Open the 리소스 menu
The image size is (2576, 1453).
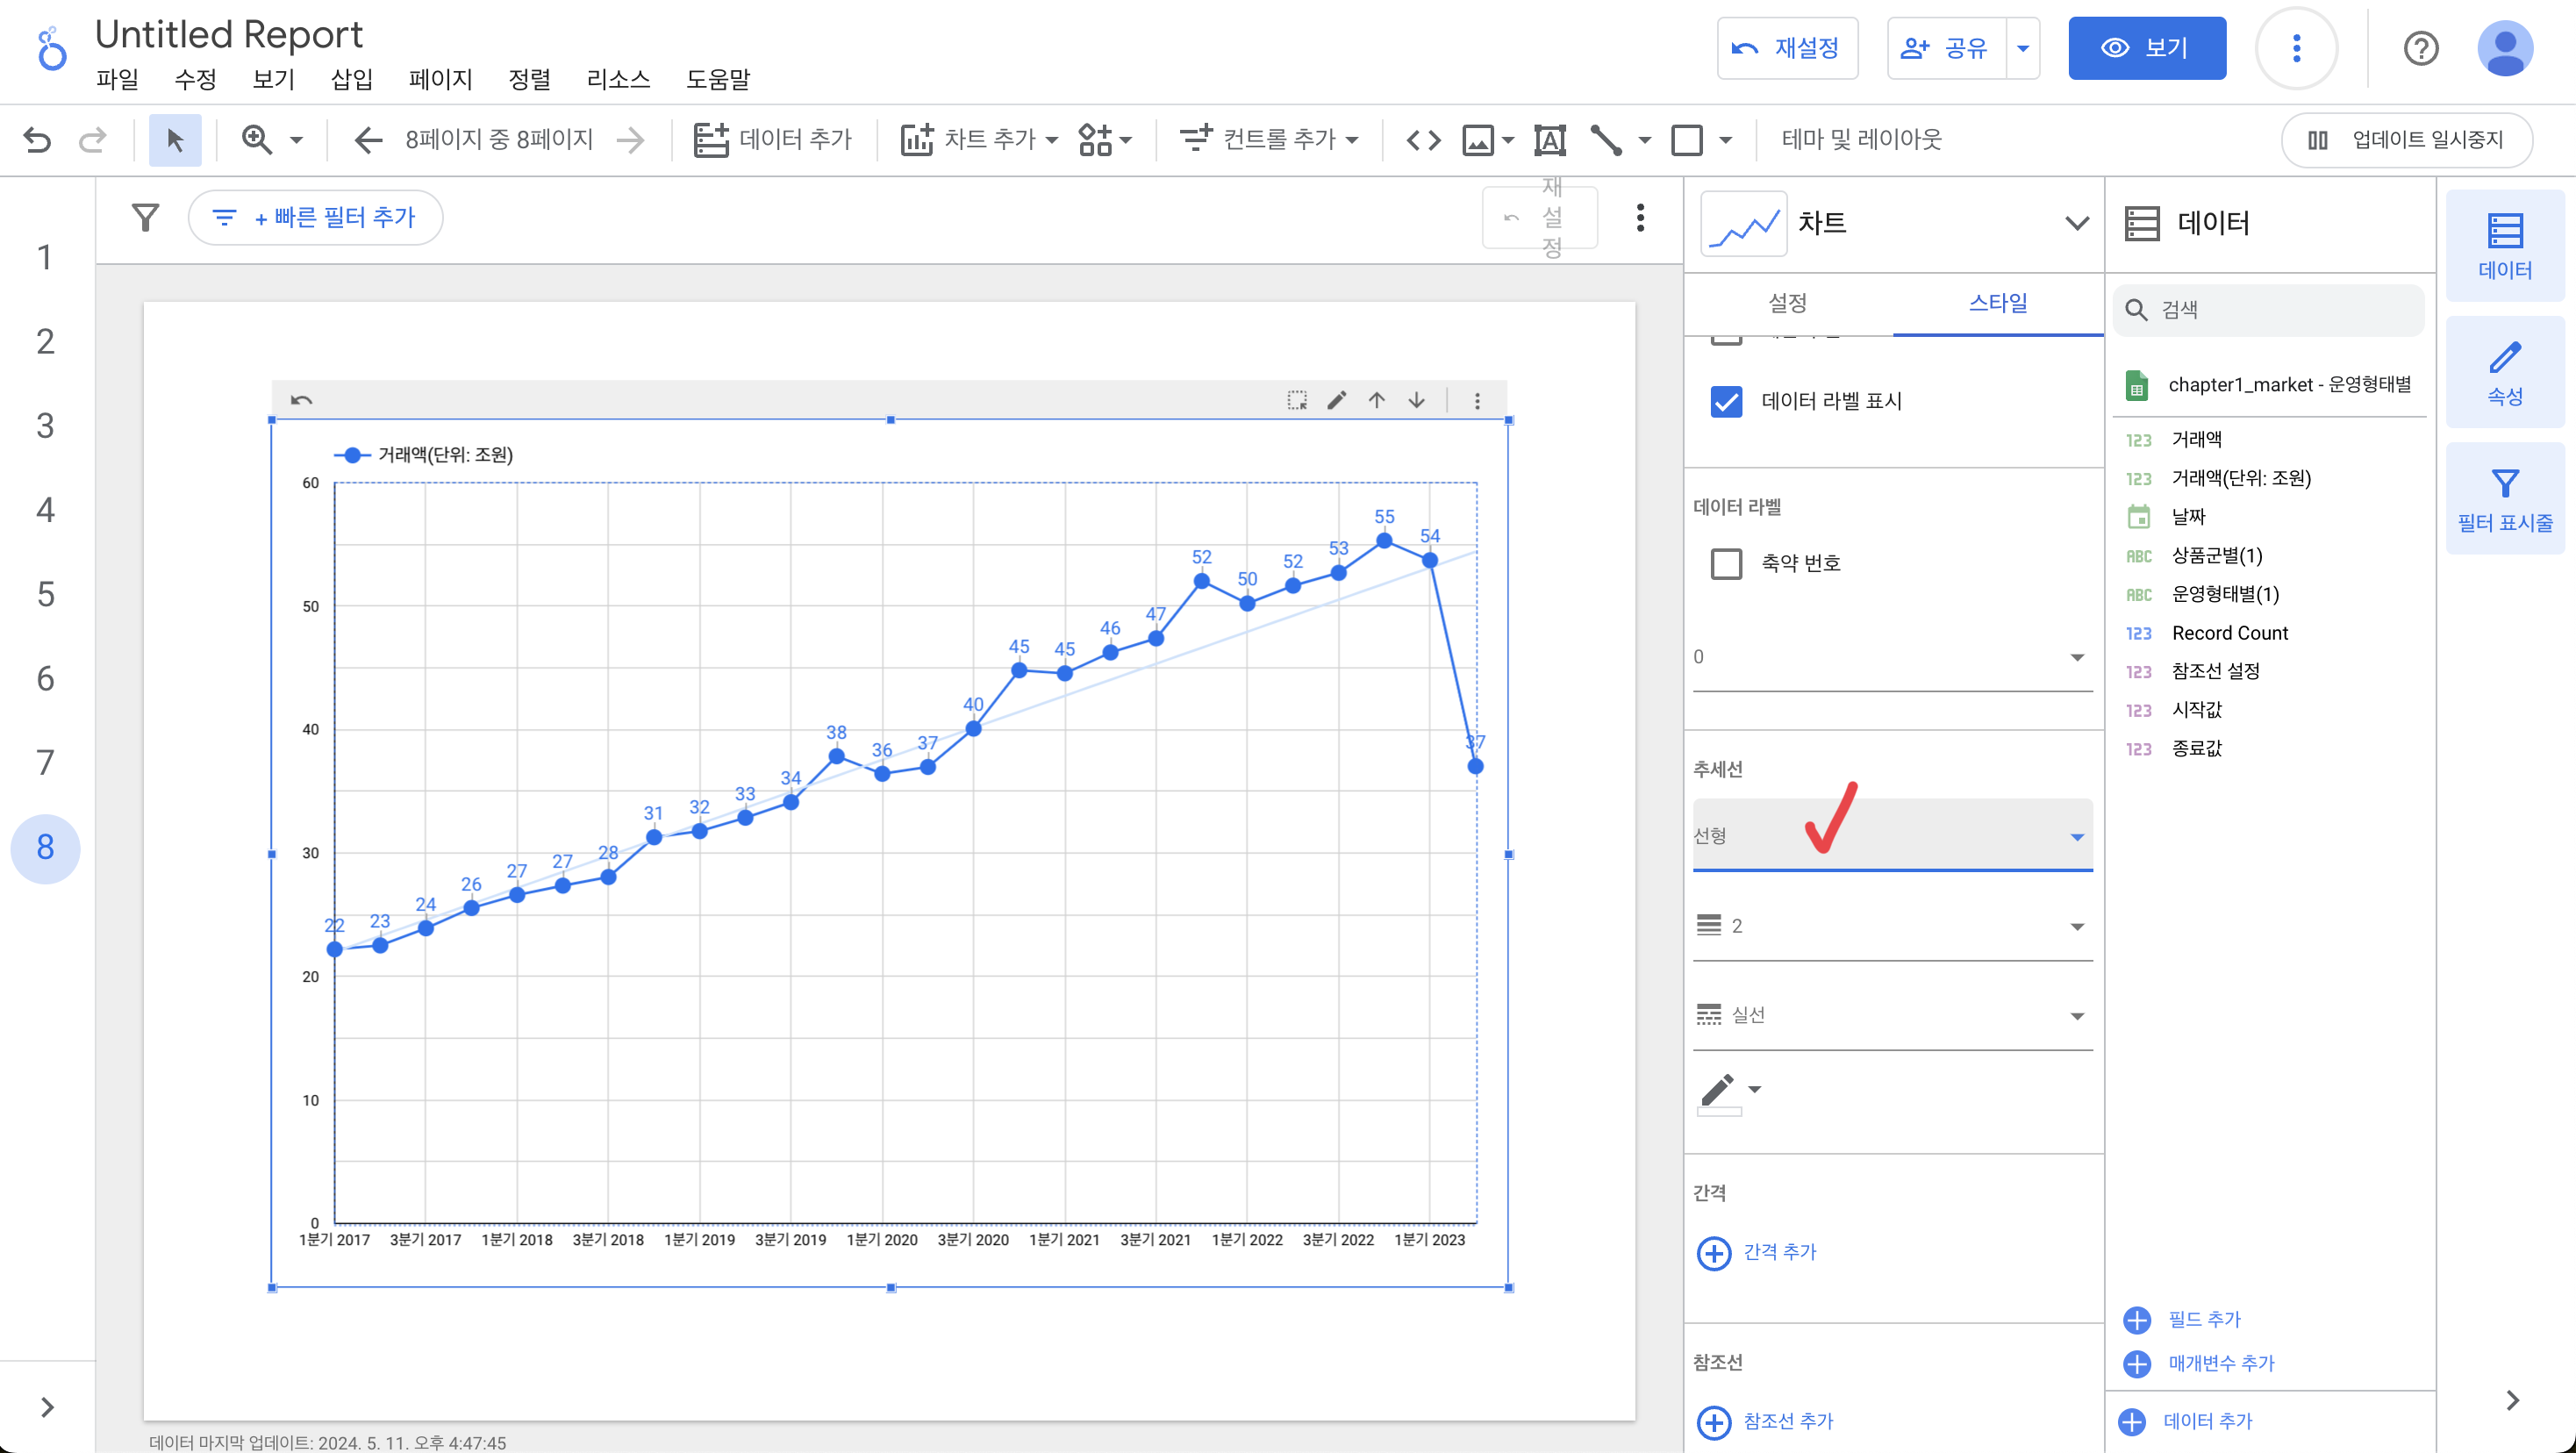click(x=618, y=79)
